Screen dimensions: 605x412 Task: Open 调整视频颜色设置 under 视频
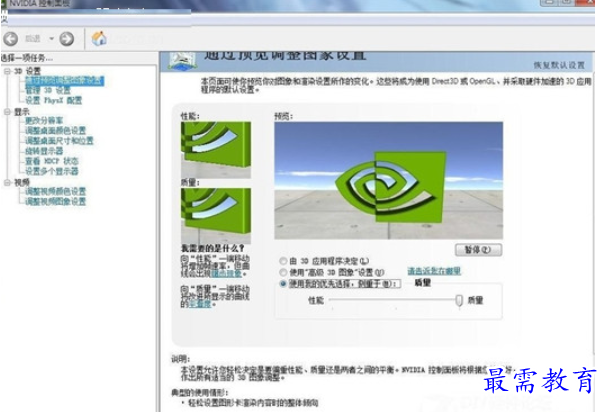coord(56,191)
